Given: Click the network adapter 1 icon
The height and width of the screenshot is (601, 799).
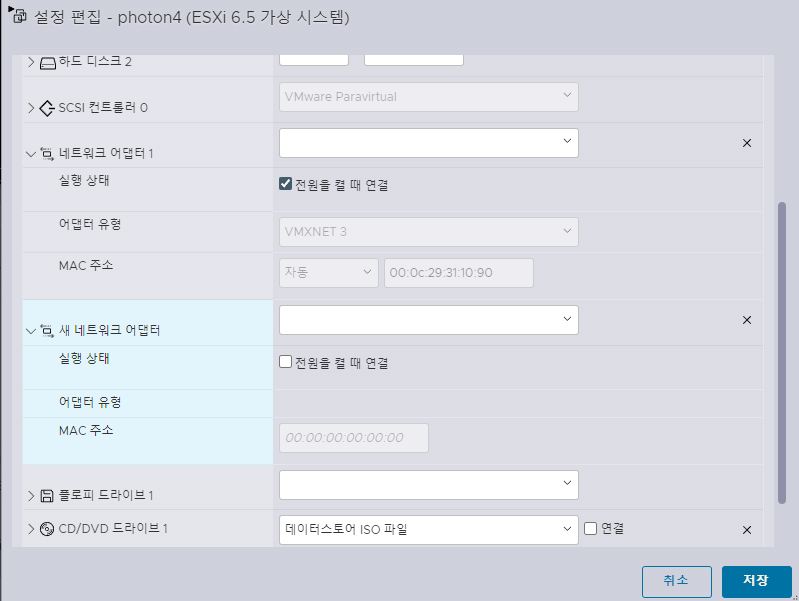Looking at the screenshot, I should [x=47, y=153].
